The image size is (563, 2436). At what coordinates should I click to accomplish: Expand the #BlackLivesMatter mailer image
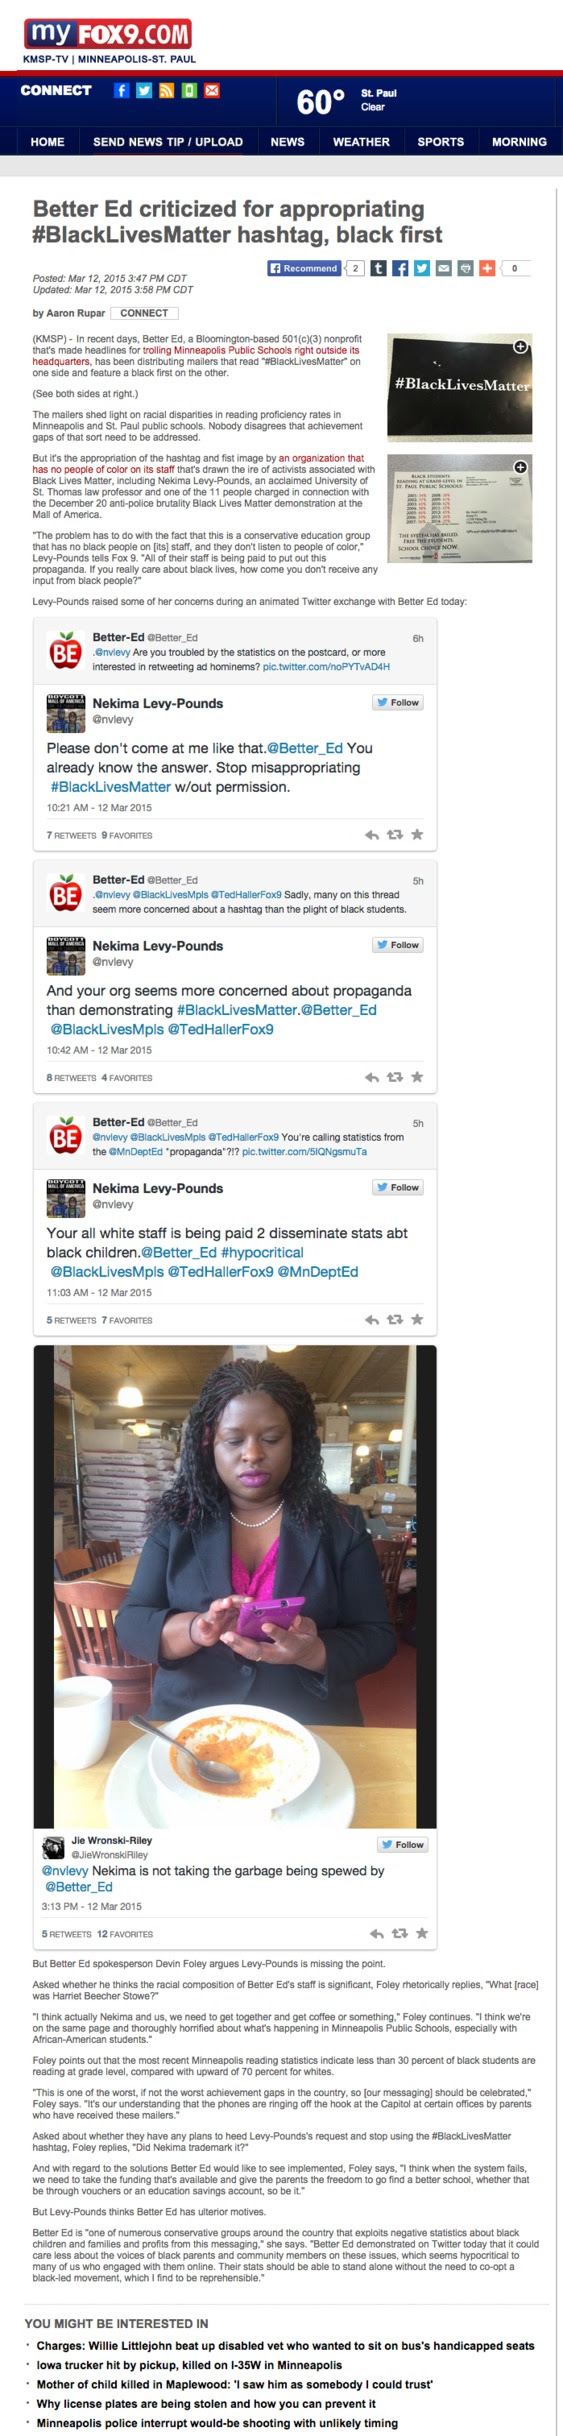tap(459, 388)
